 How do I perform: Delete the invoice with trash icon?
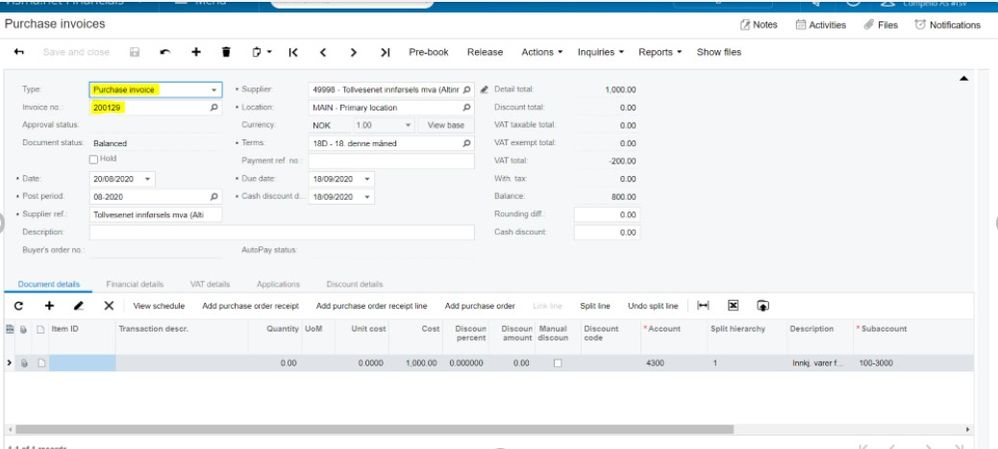pos(226,52)
